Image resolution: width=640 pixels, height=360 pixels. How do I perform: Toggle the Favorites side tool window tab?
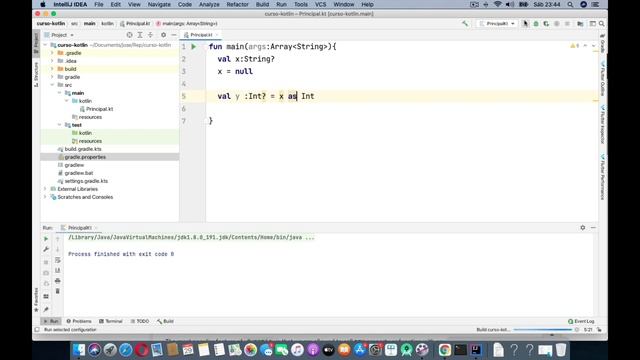click(36, 300)
